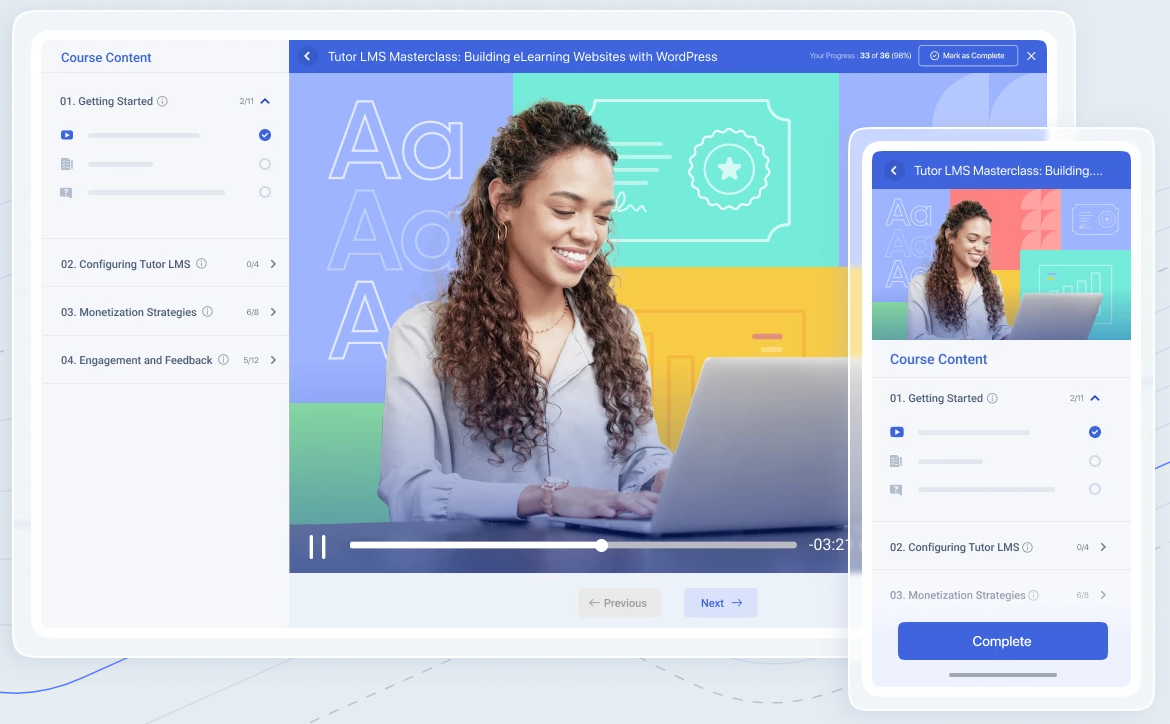Click the 2/11 count in desktop sidebar
The image size is (1170, 724).
click(246, 101)
